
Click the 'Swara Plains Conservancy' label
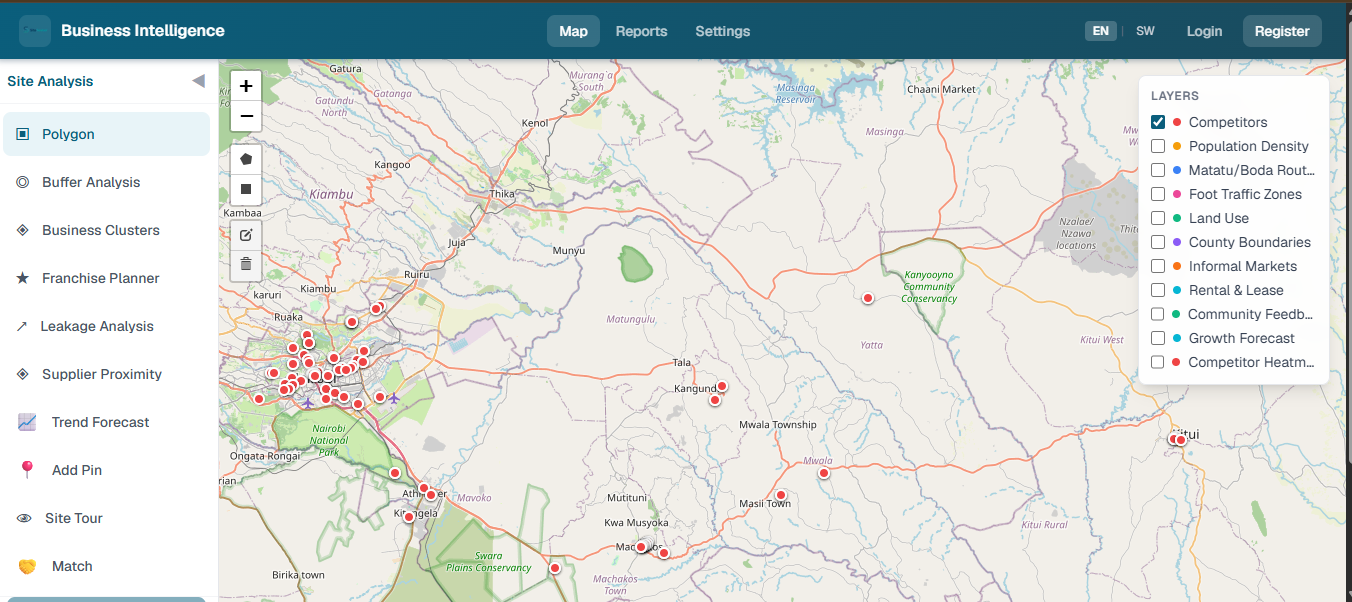click(489, 561)
